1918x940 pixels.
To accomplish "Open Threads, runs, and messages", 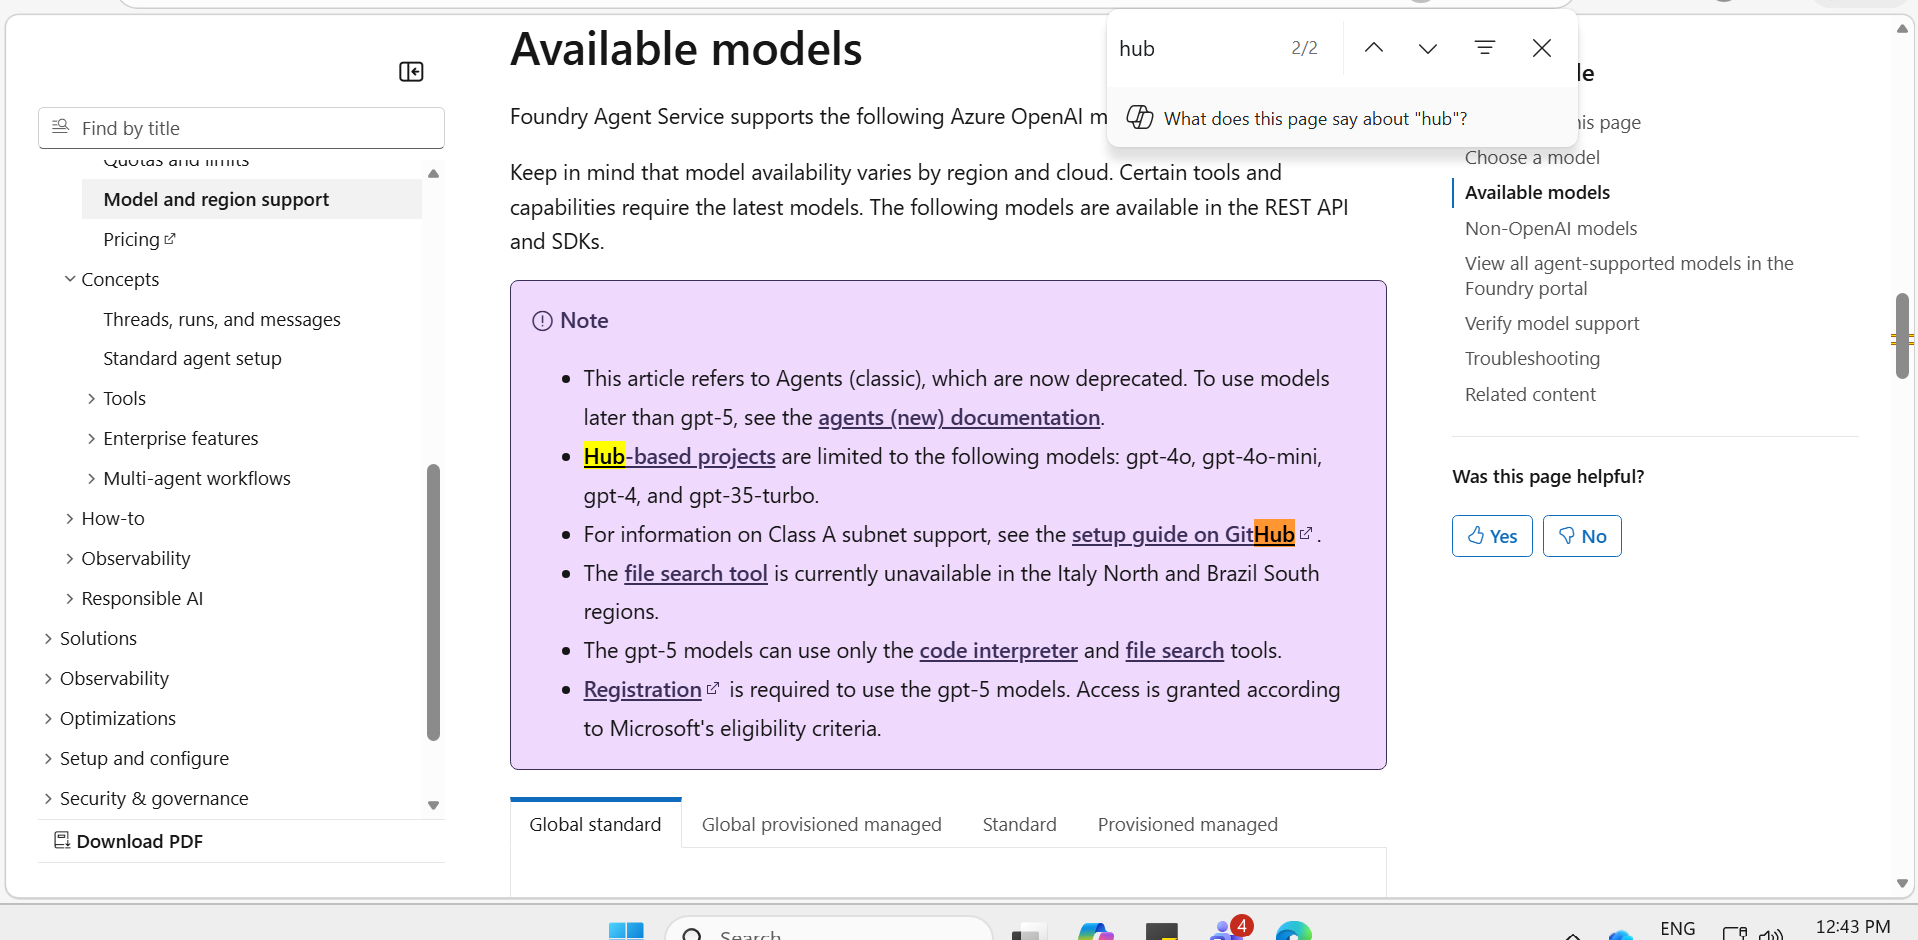I will tap(222, 319).
